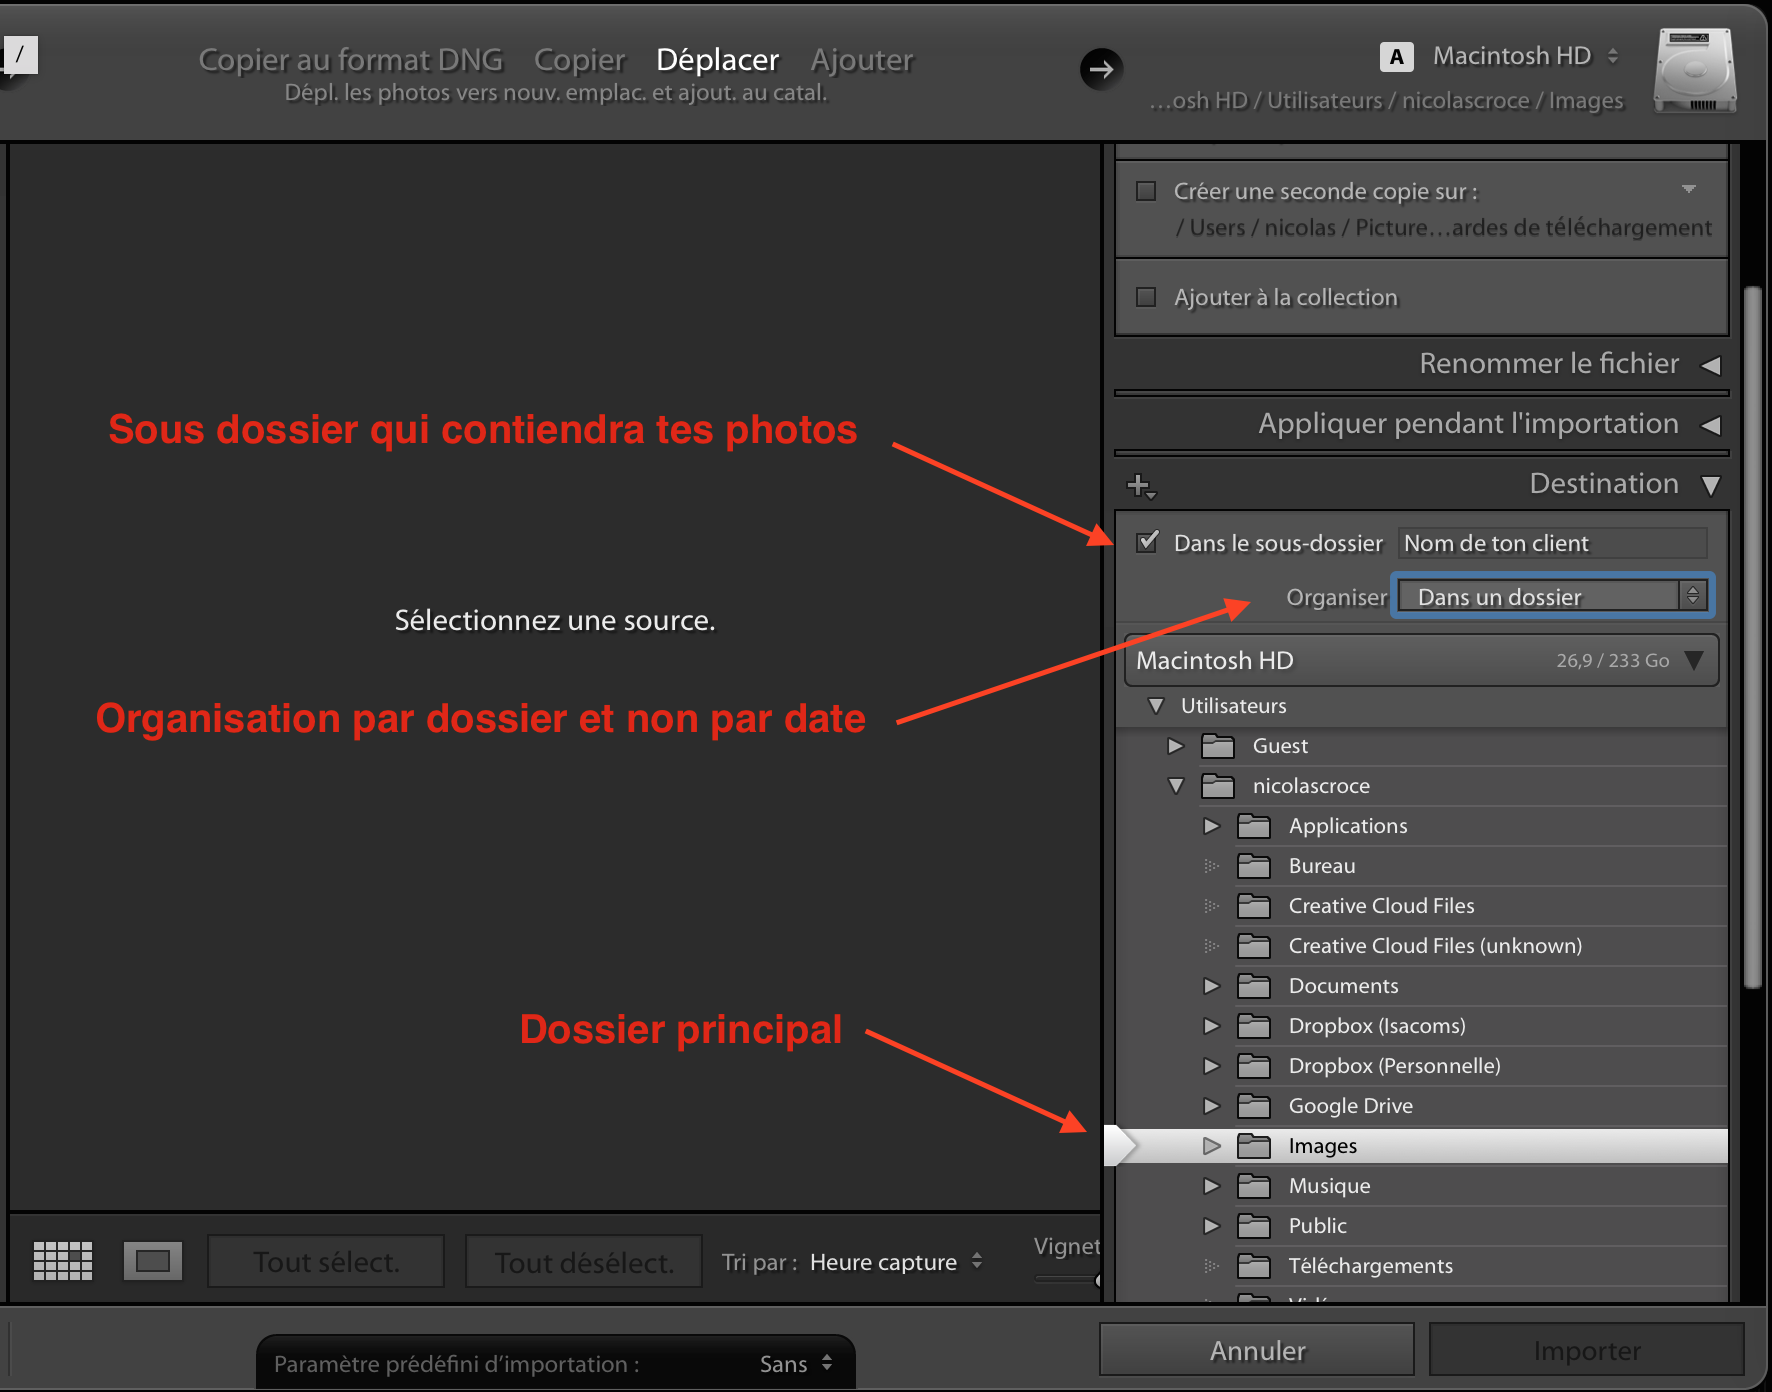Viewport: 1772px width, 1392px height.
Task: Create a new folder with the plus icon
Action: 1141,486
